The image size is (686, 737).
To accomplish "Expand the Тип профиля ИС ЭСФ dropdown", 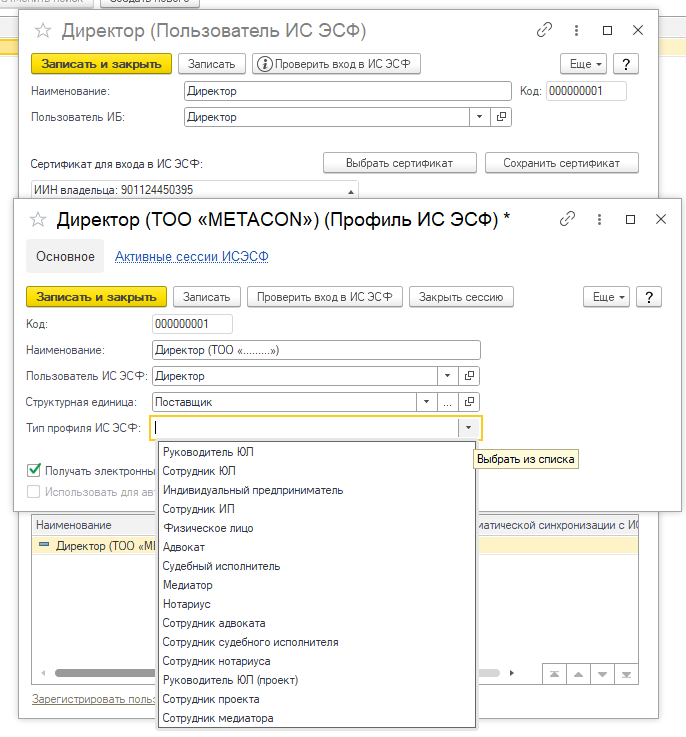I will (468, 428).
